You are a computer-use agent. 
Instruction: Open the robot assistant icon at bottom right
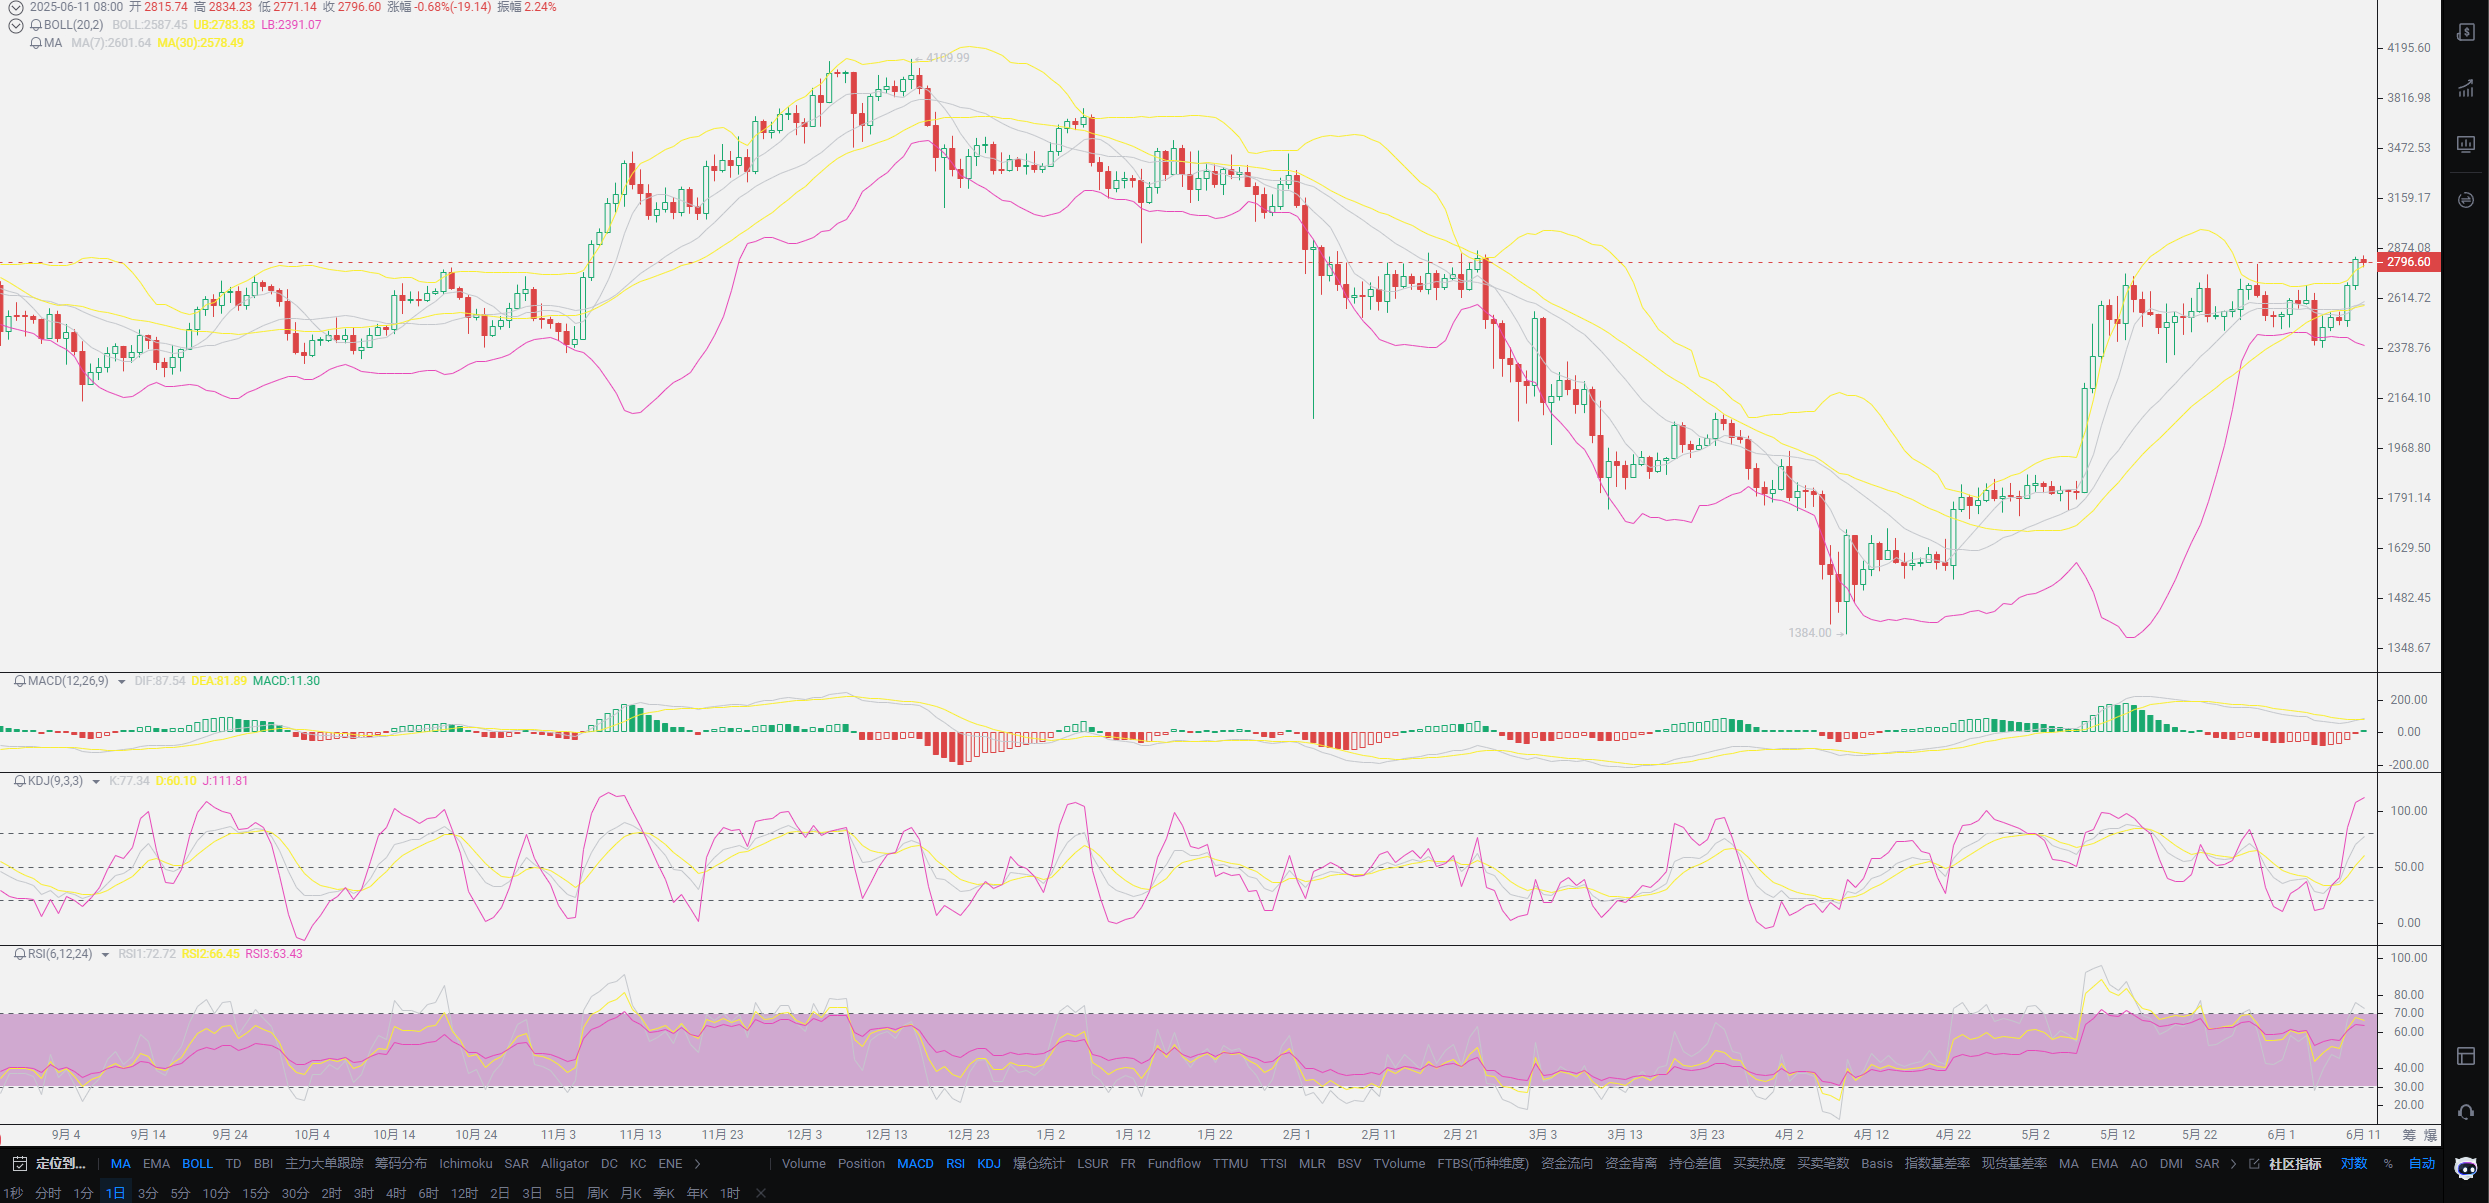pyautogui.click(x=2466, y=1167)
